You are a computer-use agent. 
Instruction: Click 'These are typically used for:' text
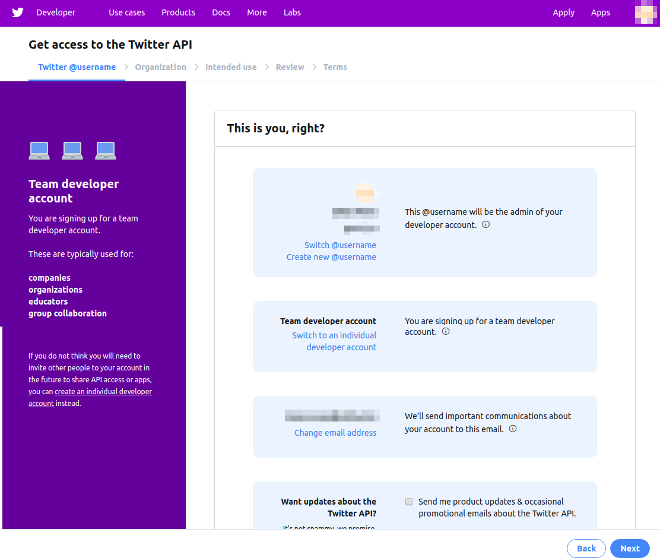click(81, 254)
